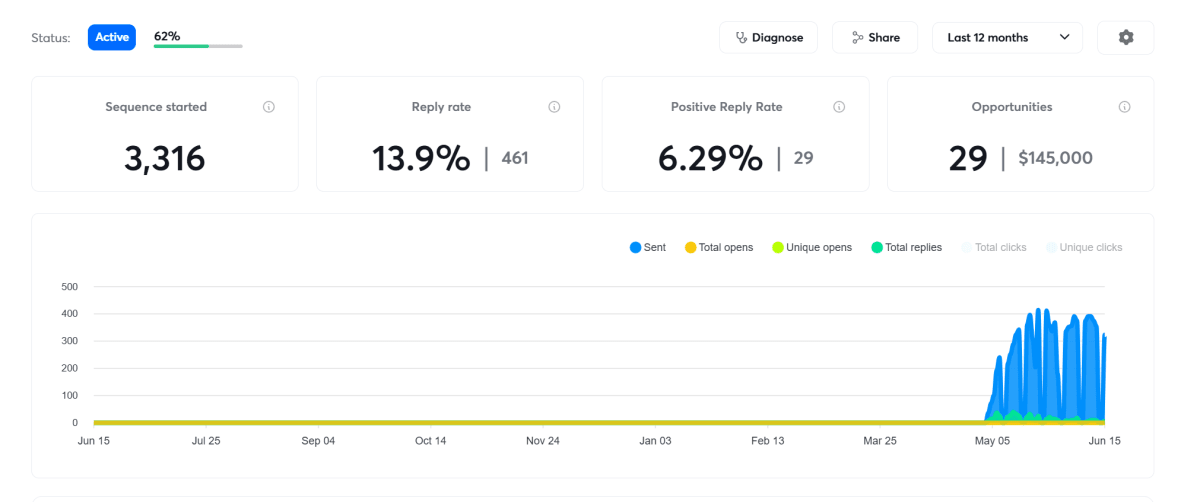Viewport: 1200px width, 502px height.
Task: Toggle the Unique opens legend item
Action: tap(812, 247)
